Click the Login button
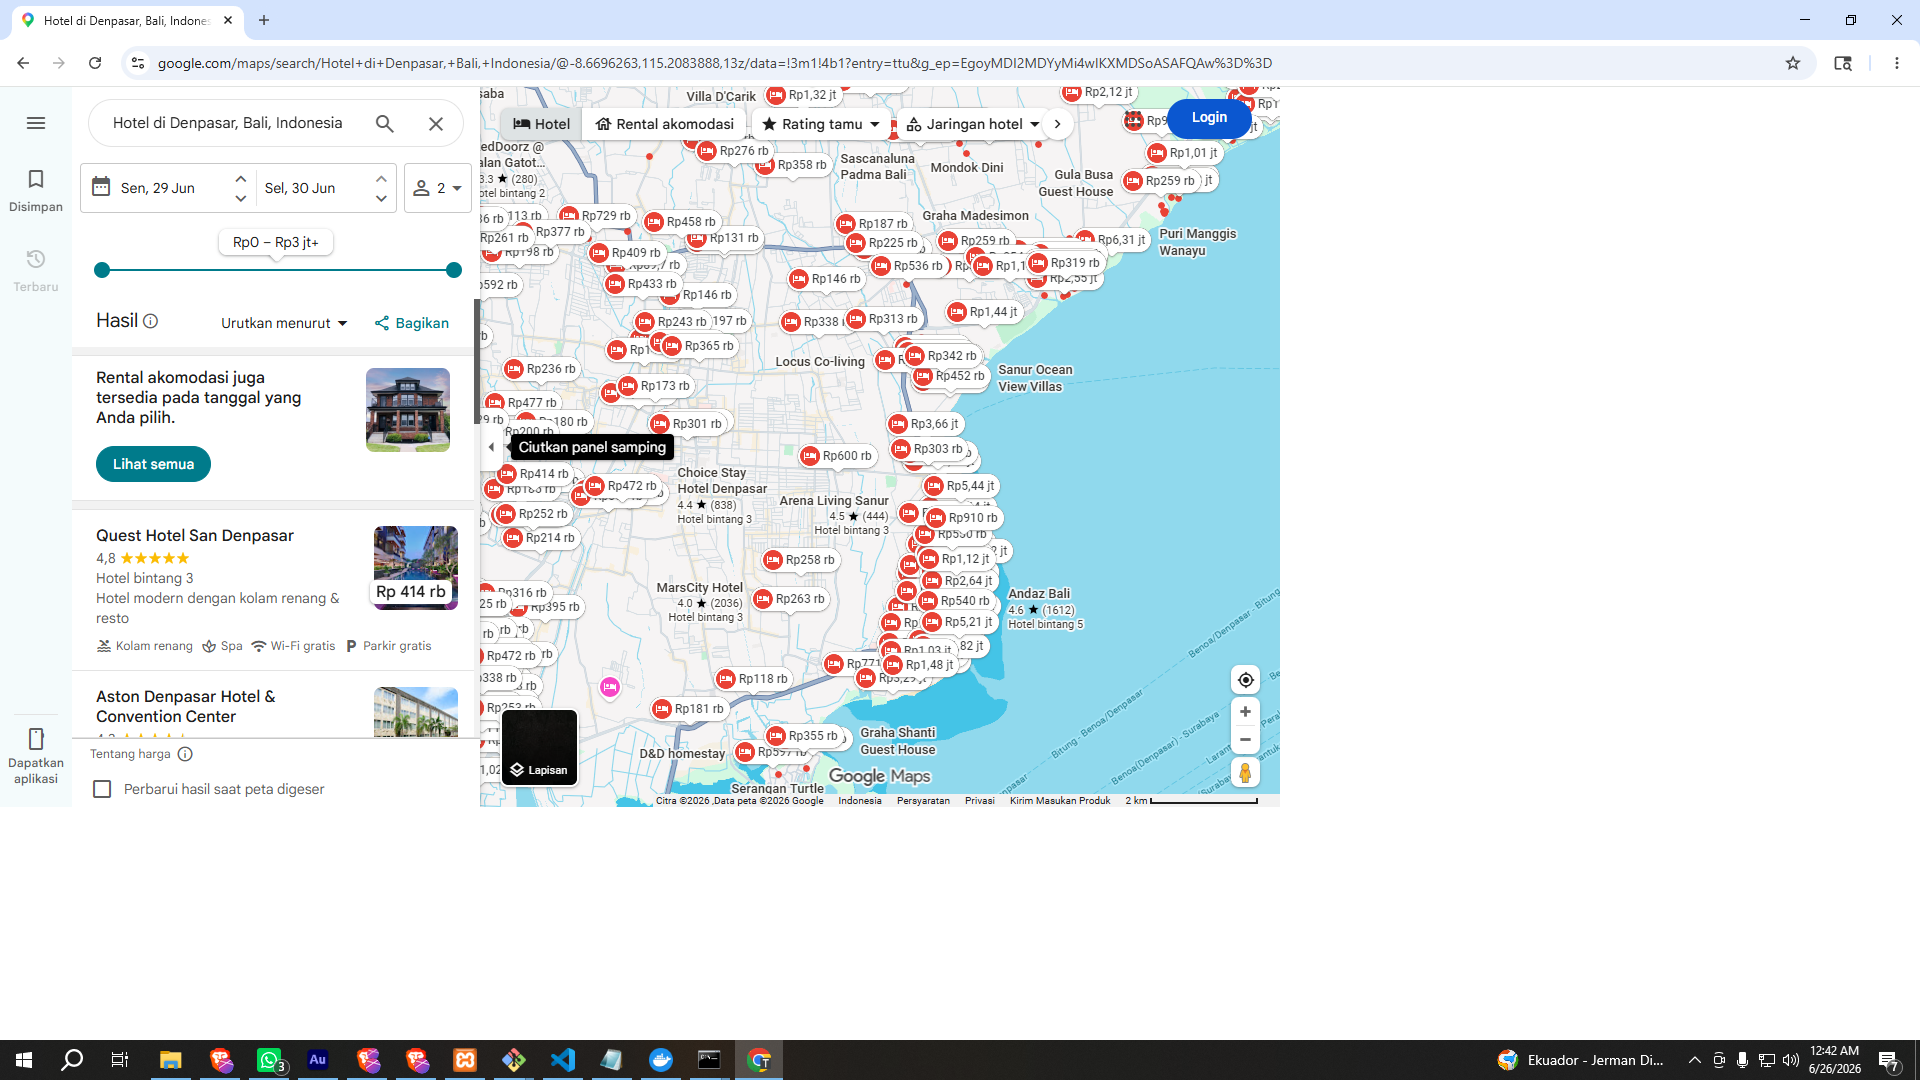This screenshot has width=1920, height=1080. pyautogui.click(x=1209, y=118)
